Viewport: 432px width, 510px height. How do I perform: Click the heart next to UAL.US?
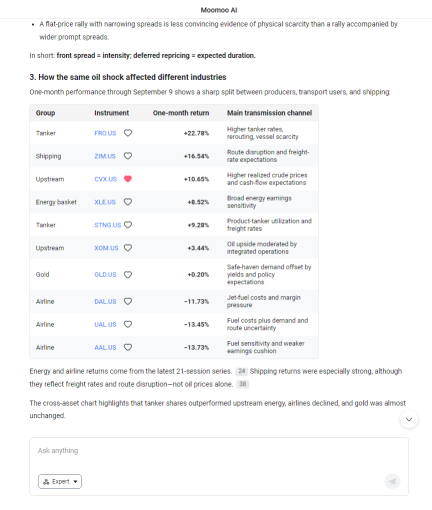pyautogui.click(x=128, y=324)
